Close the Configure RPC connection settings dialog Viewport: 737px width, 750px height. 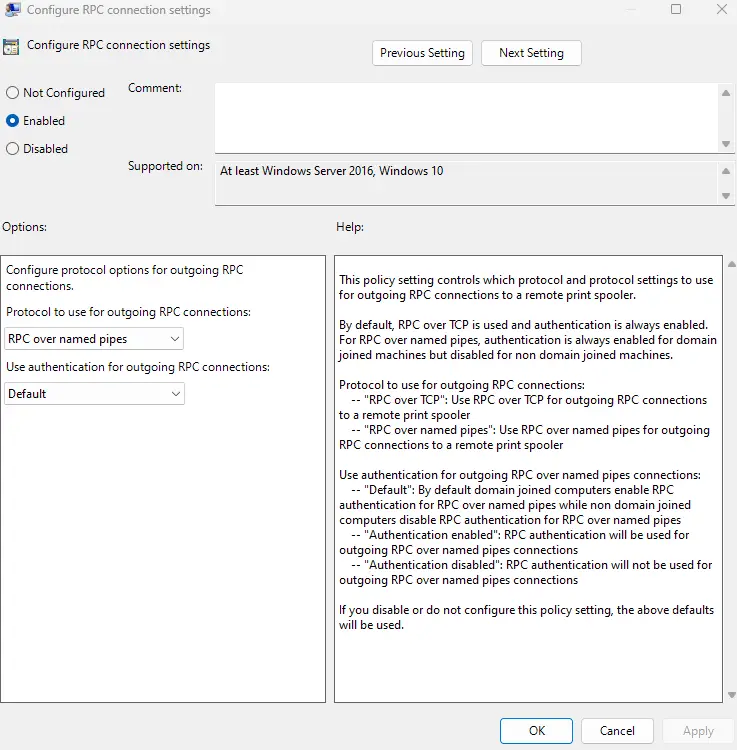tap(722, 10)
